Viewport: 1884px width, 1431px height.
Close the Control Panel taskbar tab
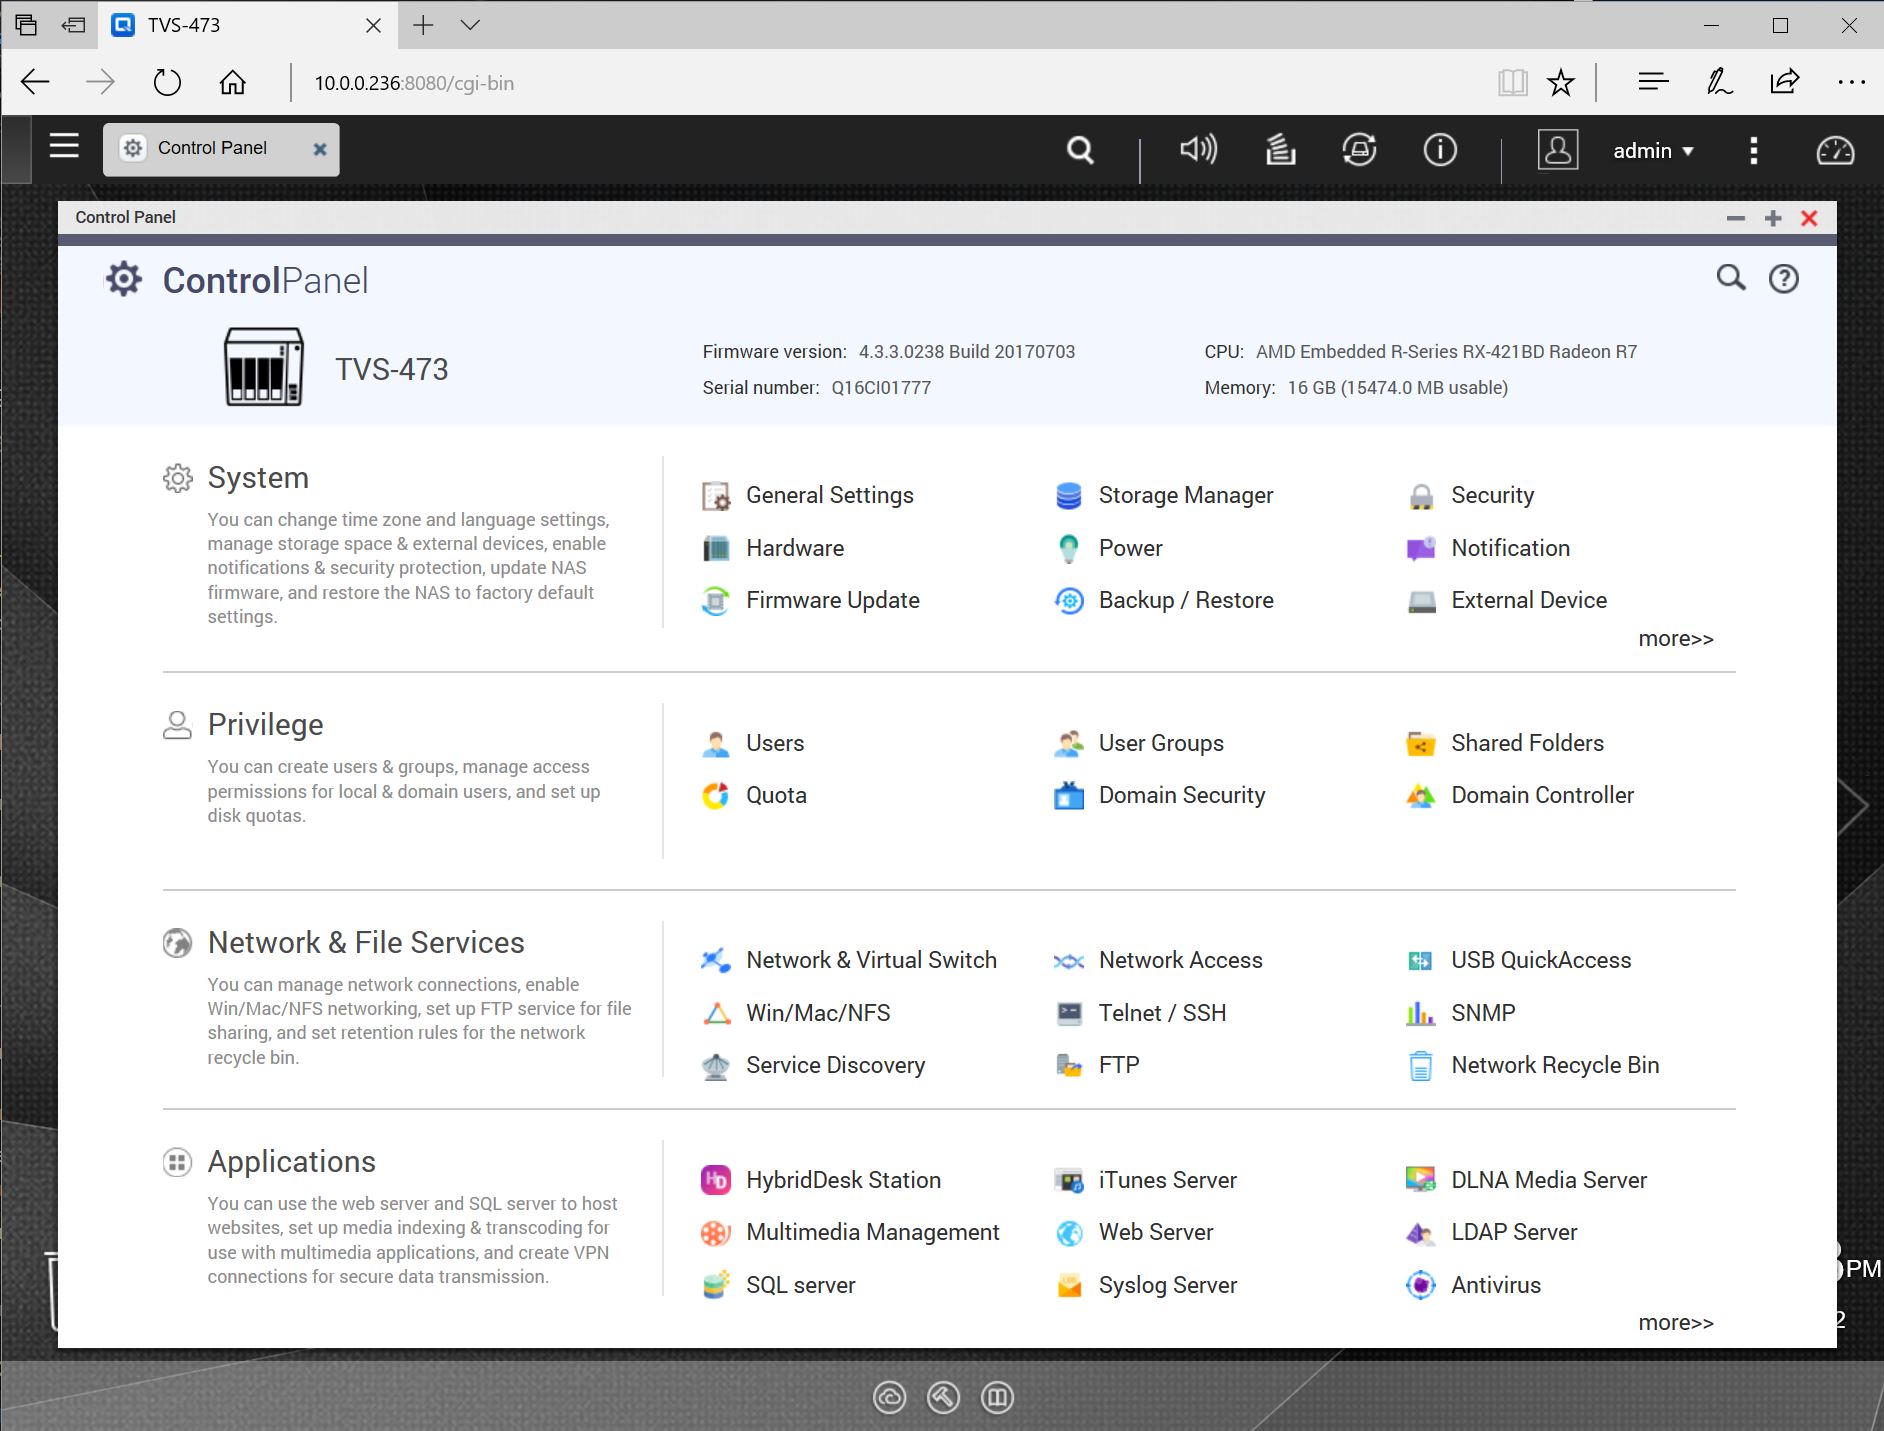pyautogui.click(x=320, y=149)
